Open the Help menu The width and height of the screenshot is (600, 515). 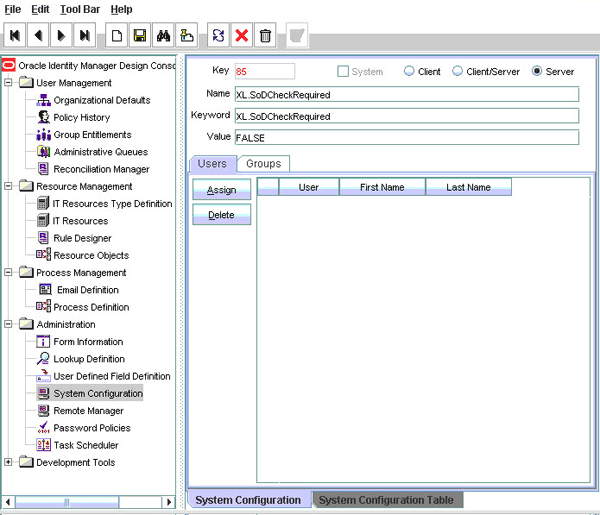coord(121,9)
